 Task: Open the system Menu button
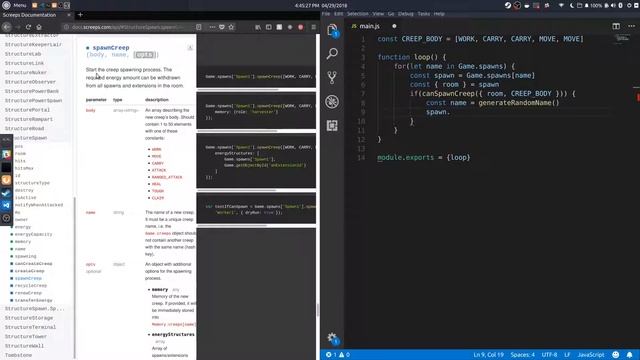point(14,5)
